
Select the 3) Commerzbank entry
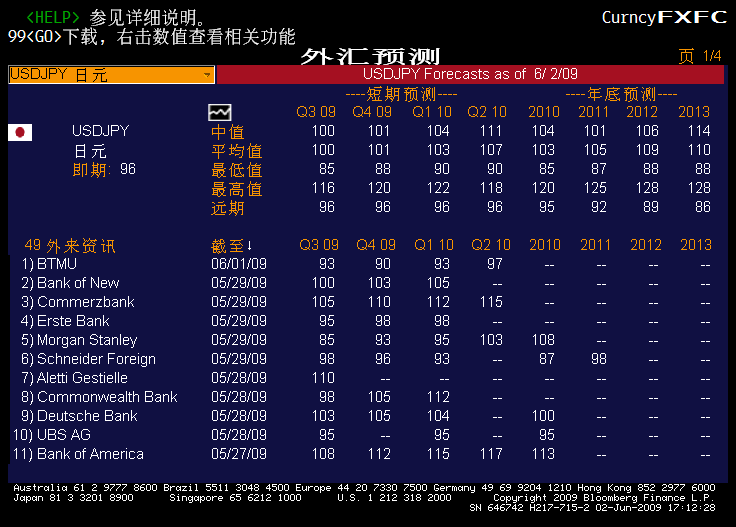[x=78, y=302]
